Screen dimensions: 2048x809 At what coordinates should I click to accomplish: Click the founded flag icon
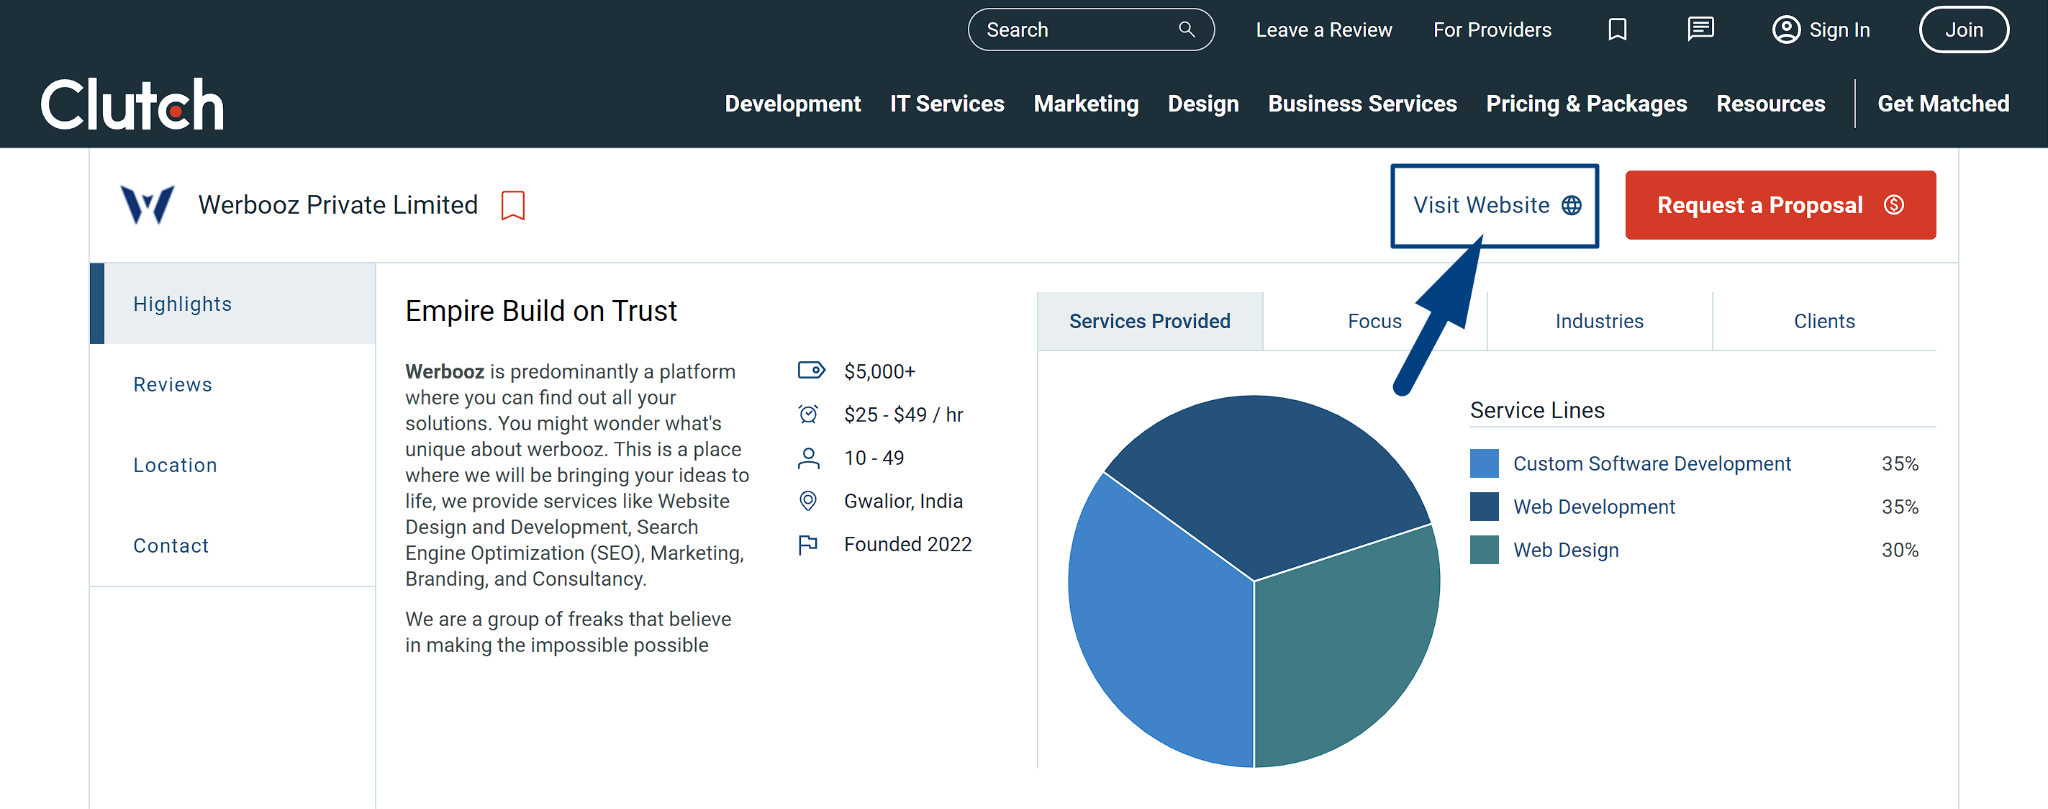(x=808, y=544)
